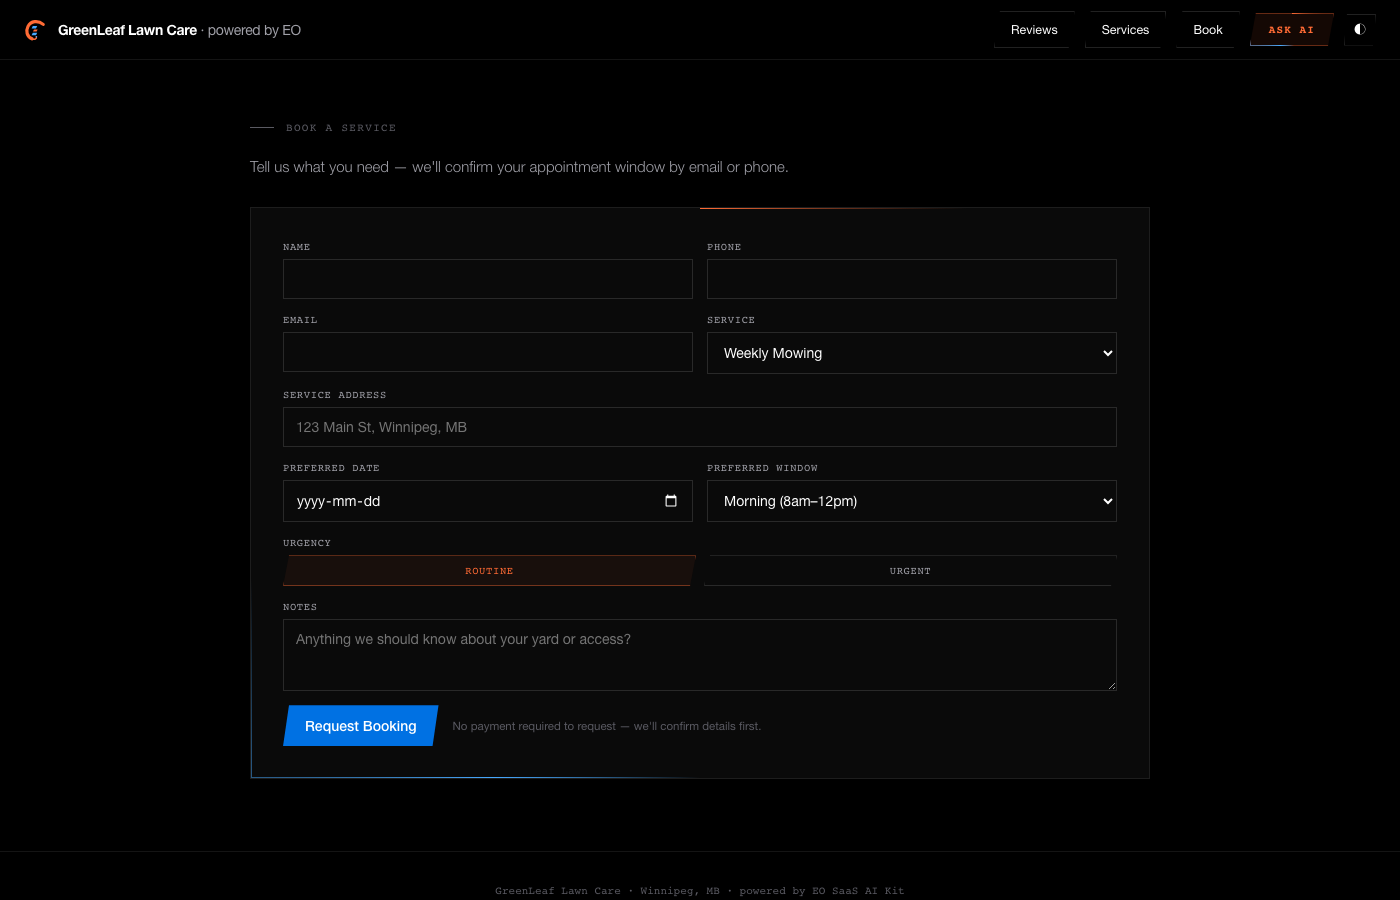Open the calendar picker icon in Preferred Date
Image resolution: width=1400 pixels, height=900 pixels.
[x=671, y=501]
